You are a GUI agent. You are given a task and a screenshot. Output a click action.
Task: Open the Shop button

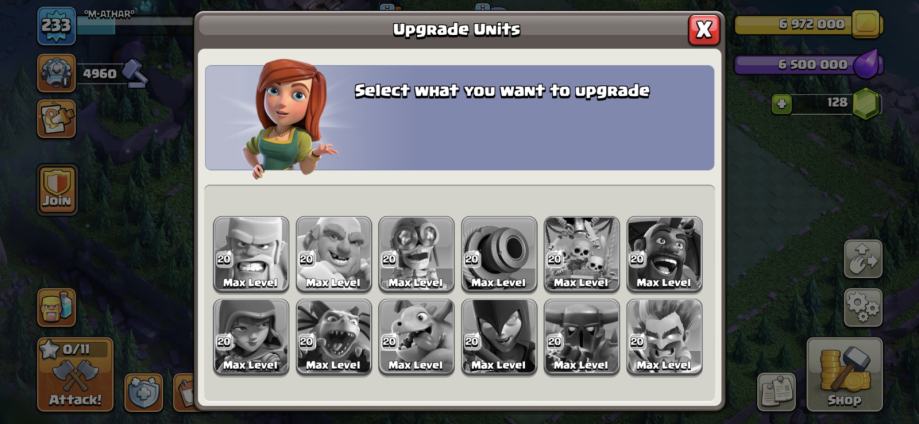tap(845, 374)
